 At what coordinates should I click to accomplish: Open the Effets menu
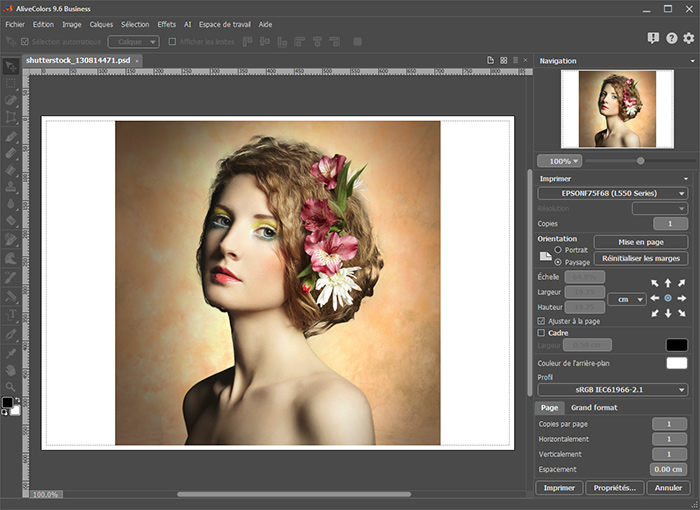click(x=167, y=25)
